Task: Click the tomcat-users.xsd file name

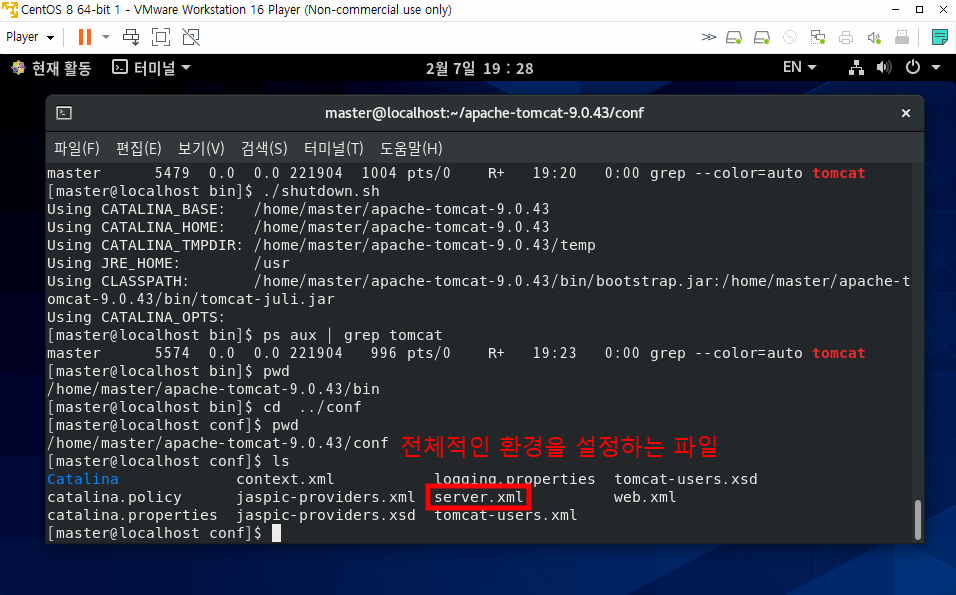Action: point(686,479)
